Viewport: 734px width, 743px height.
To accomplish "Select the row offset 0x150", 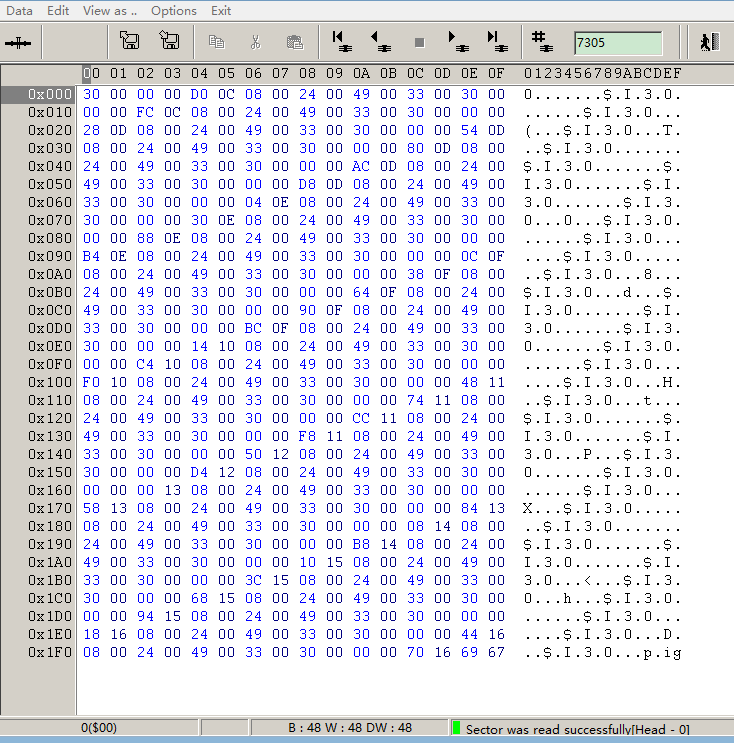I will tap(50, 472).
